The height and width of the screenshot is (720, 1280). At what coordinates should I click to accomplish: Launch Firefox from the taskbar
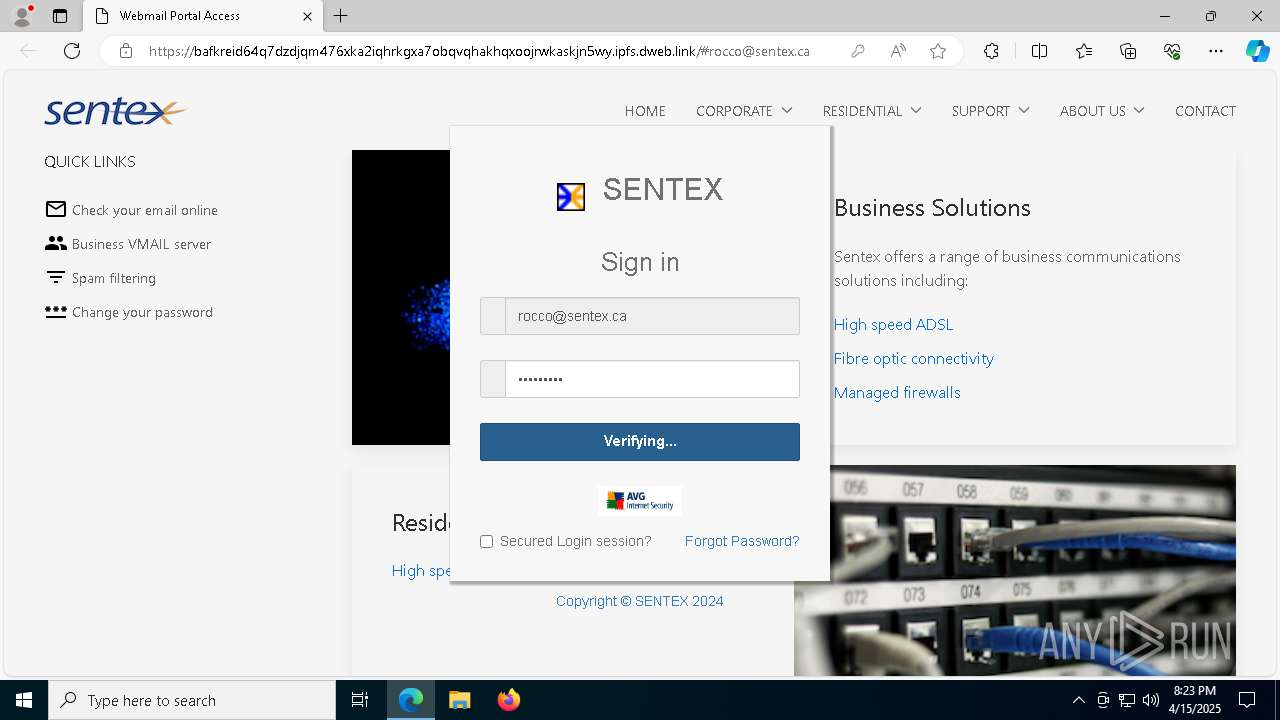click(x=508, y=700)
